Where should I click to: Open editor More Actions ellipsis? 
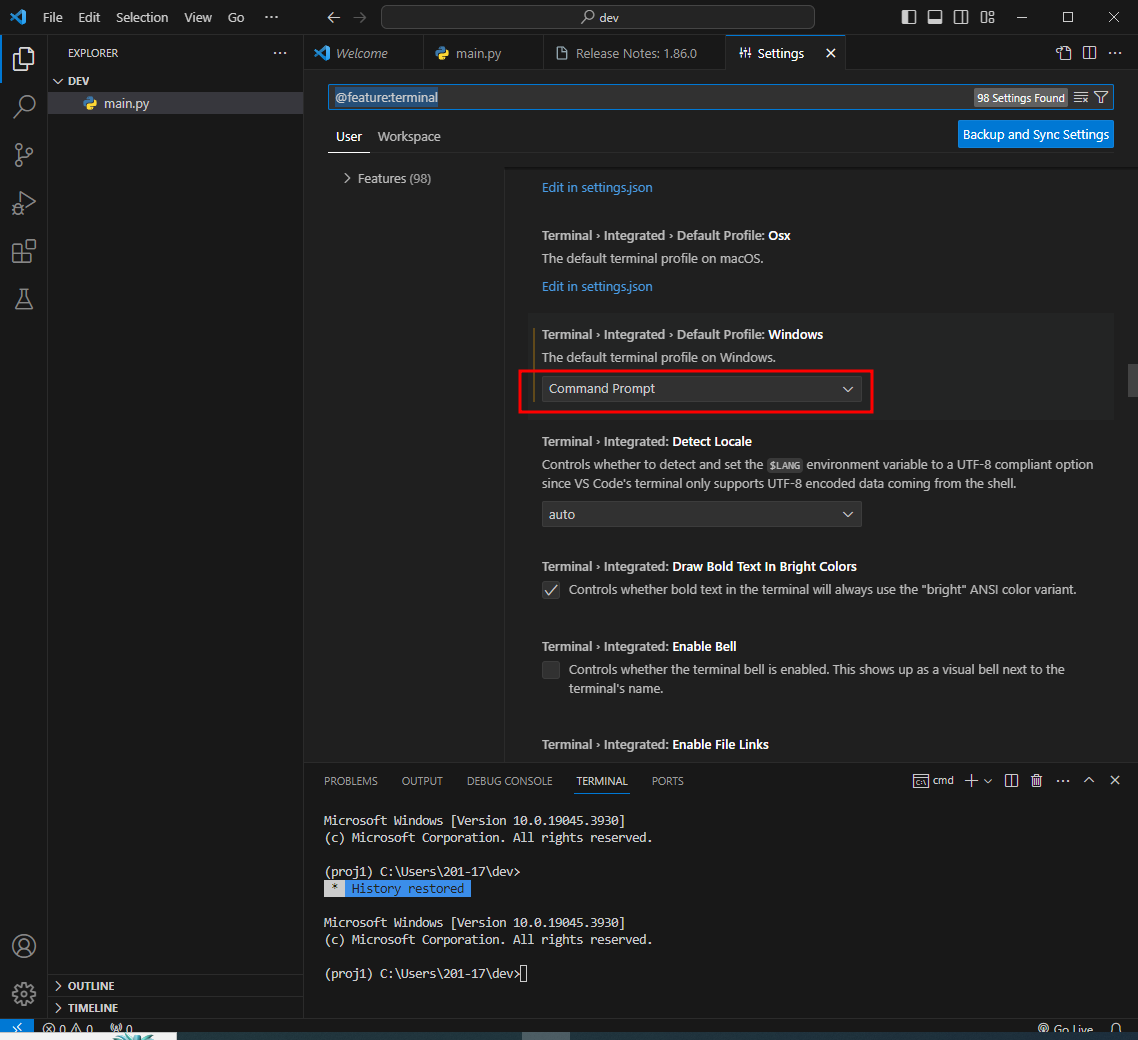[x=1116, y=53]
